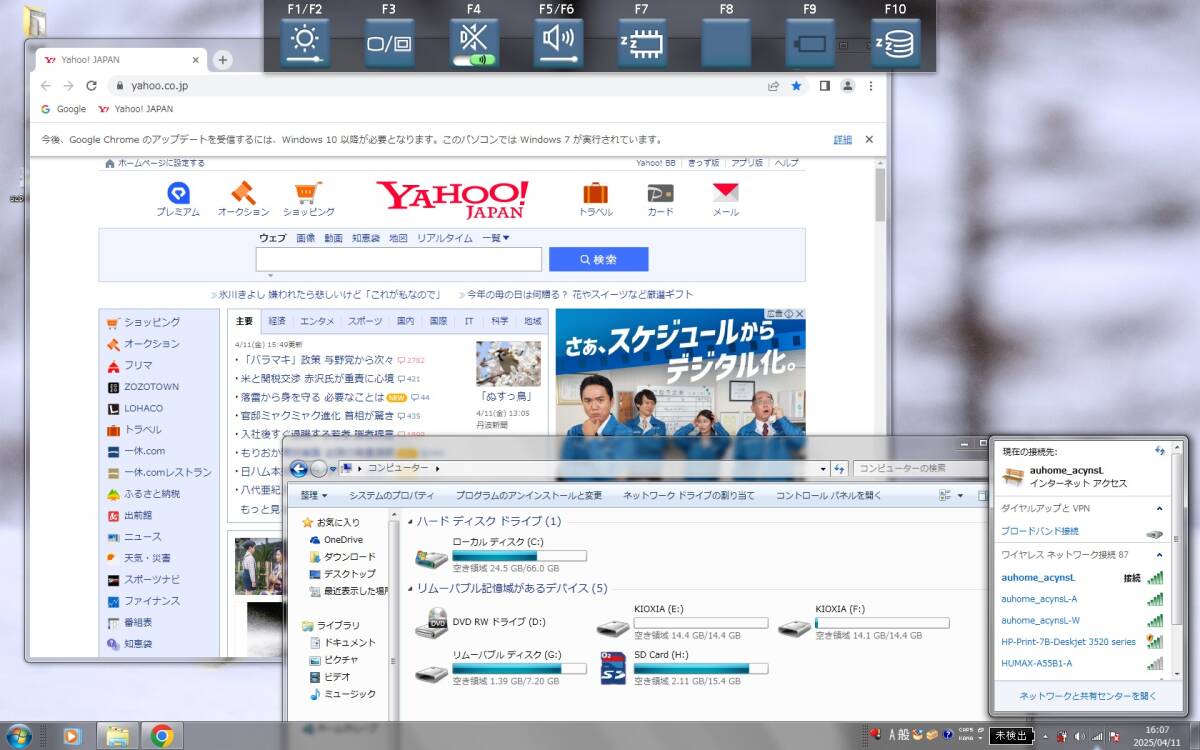Open OneDrive in the Explorer navigation pane
1200x750 pixels.
pyautogui.click(x=335, y=540)
